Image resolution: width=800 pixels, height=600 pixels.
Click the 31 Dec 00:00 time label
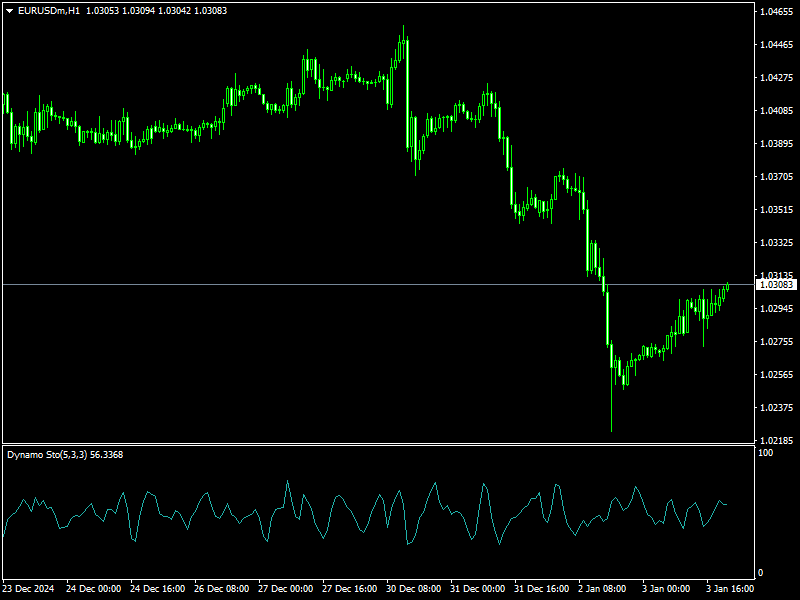[478, 589]
